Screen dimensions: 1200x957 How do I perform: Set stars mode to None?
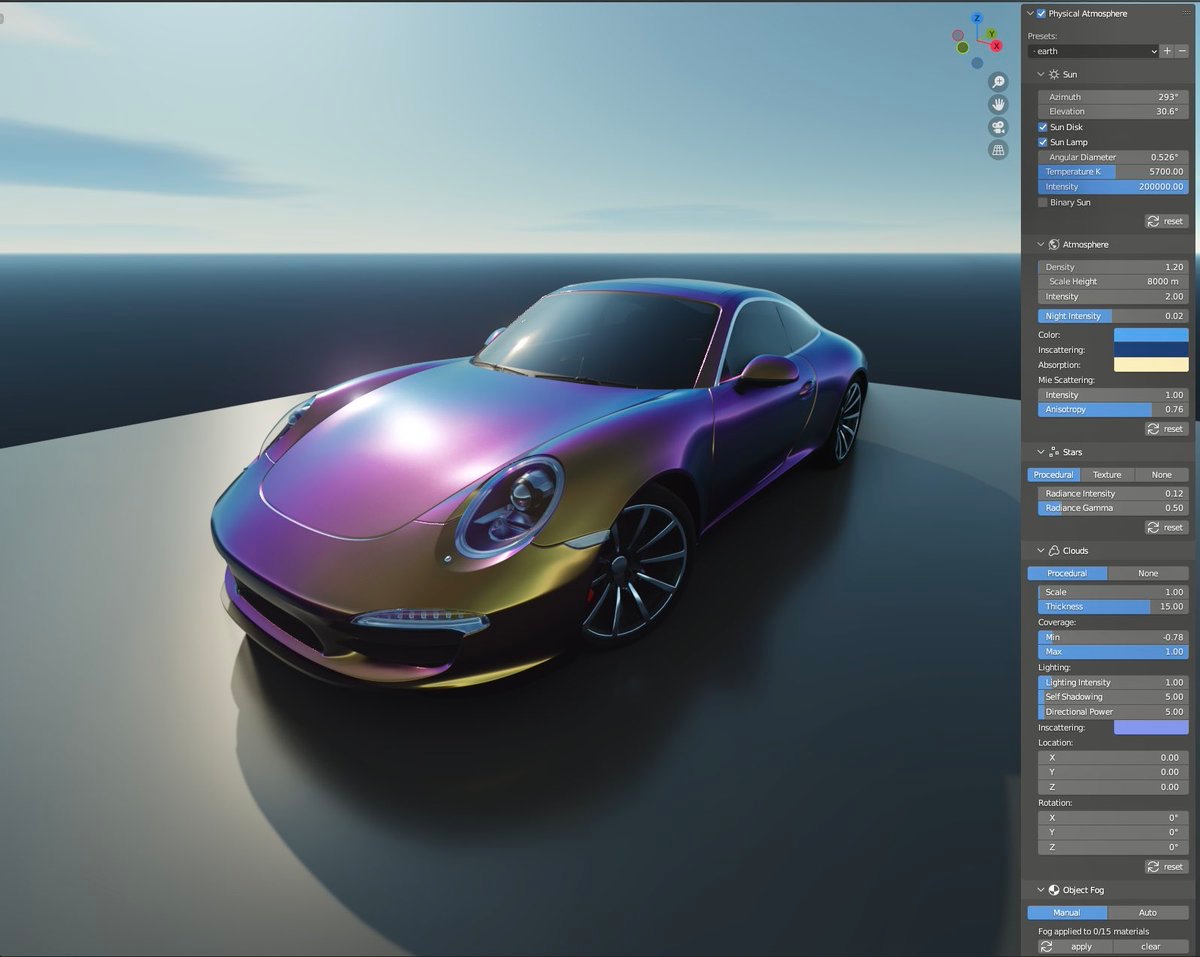1161,475
